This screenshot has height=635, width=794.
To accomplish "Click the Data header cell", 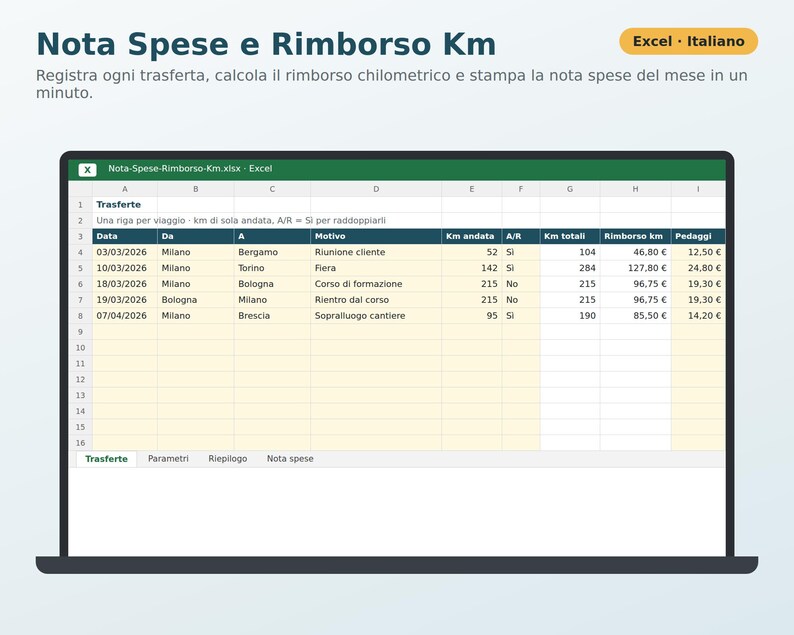I will coord(125,236).
